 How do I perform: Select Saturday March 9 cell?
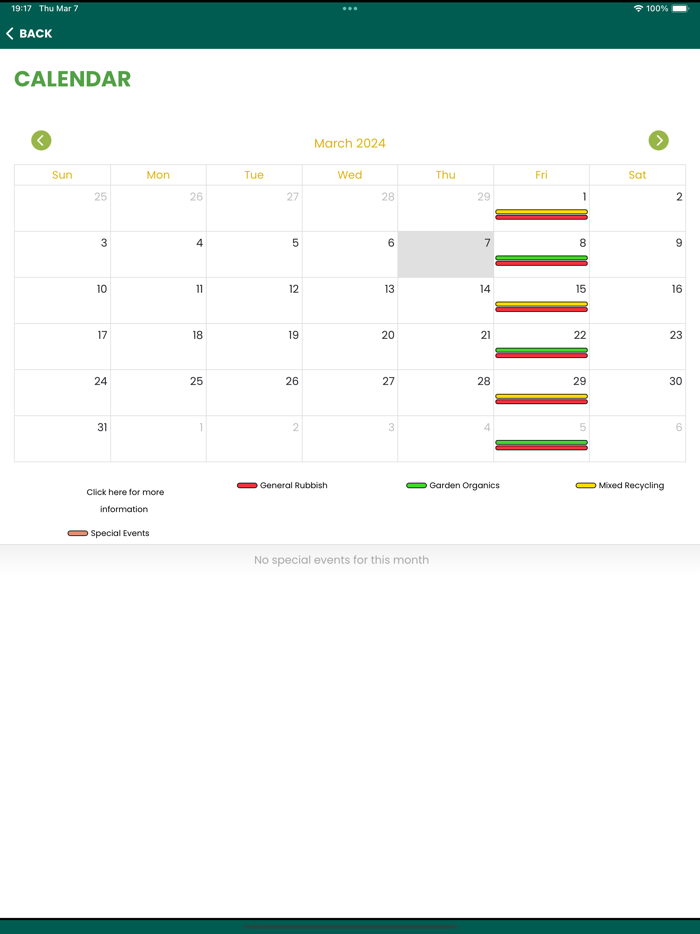point(637,254)
